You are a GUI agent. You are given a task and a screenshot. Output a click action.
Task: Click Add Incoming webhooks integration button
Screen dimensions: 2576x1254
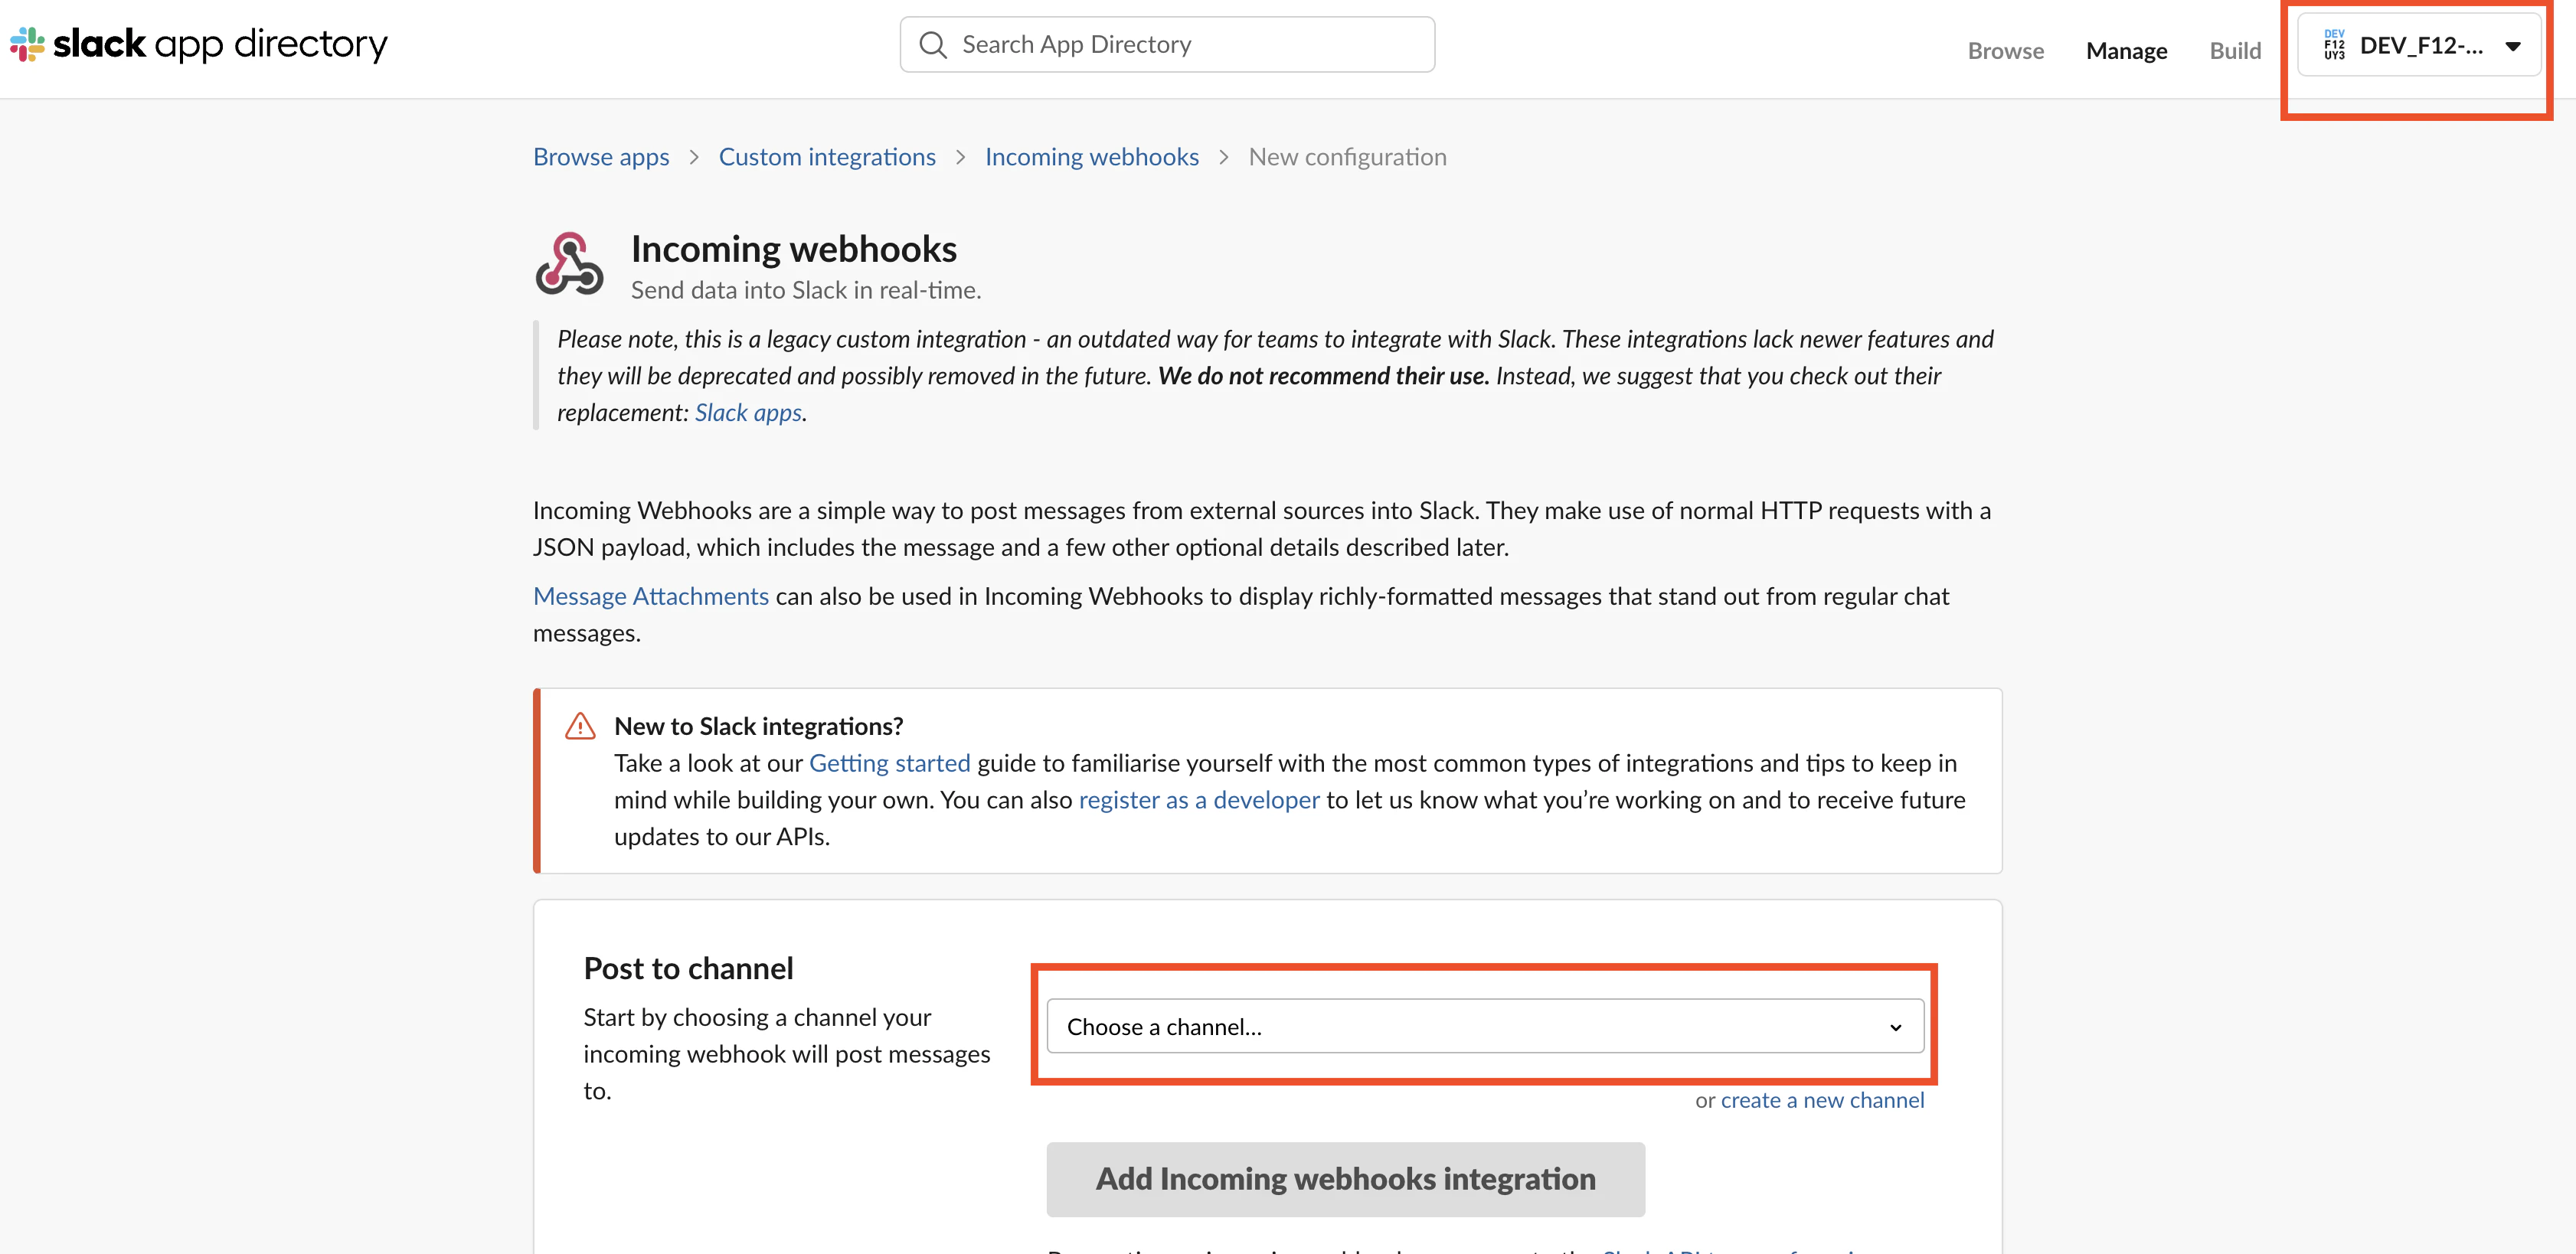point(1345,1179)
